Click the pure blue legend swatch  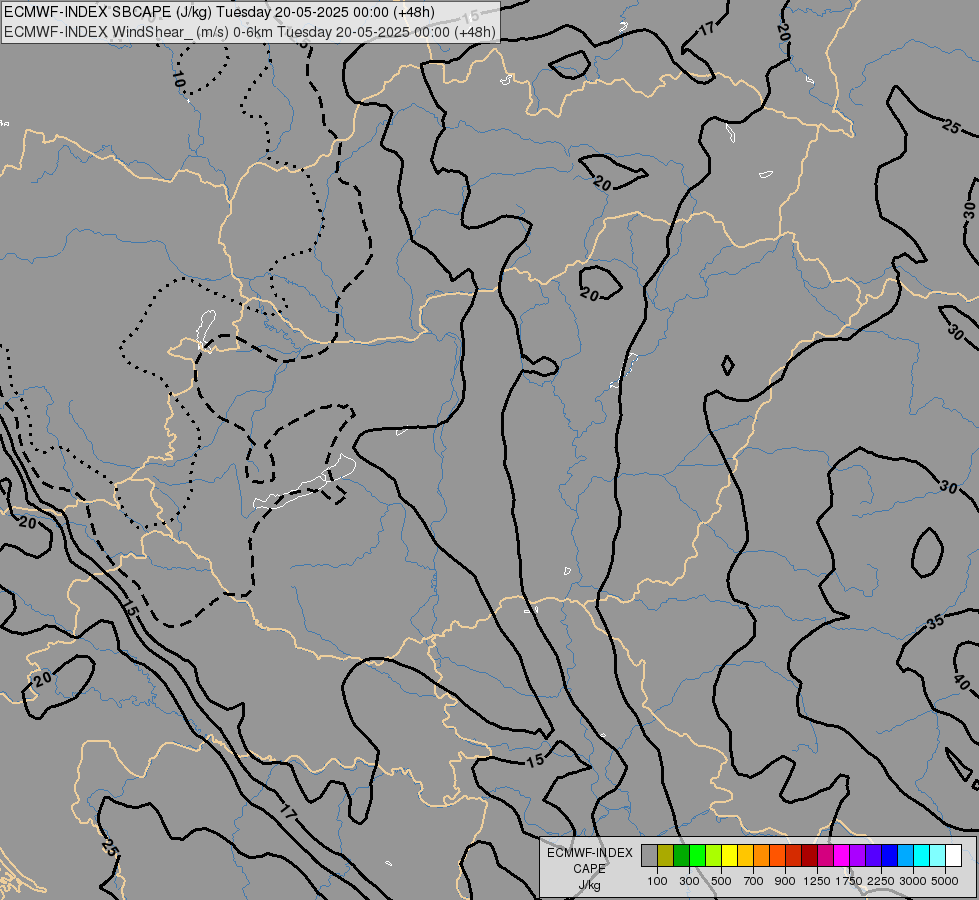coord(890,856)
